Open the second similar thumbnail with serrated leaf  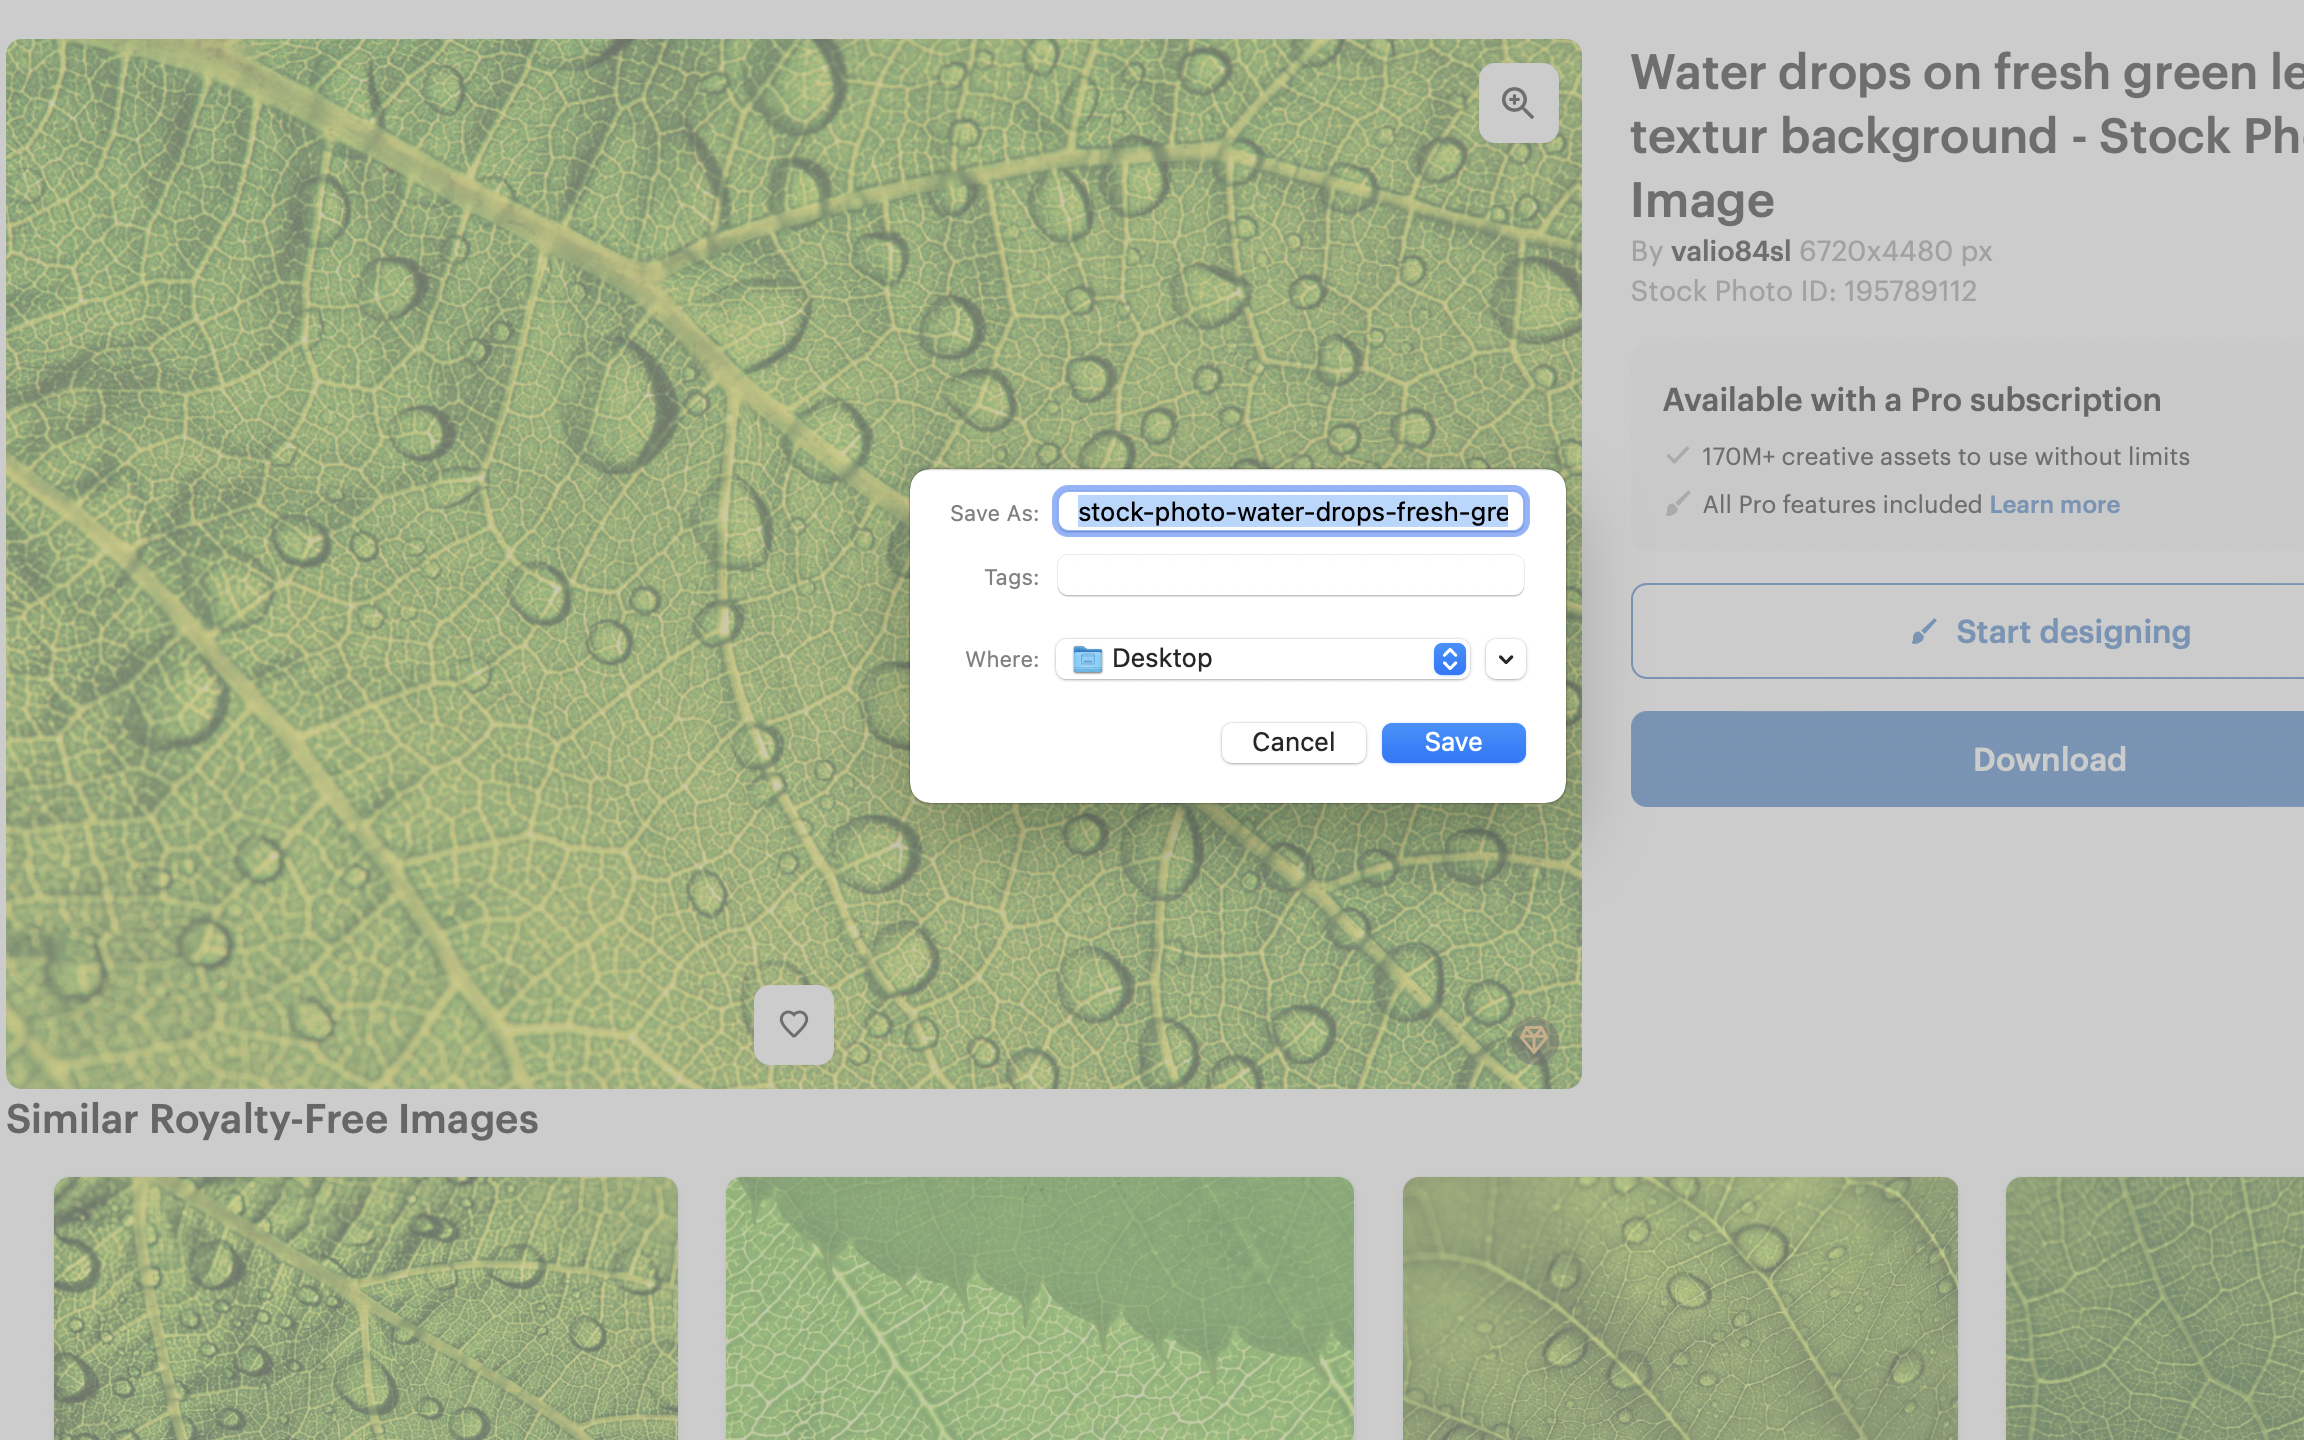pyautogui.click(x=1040, y=1308)
